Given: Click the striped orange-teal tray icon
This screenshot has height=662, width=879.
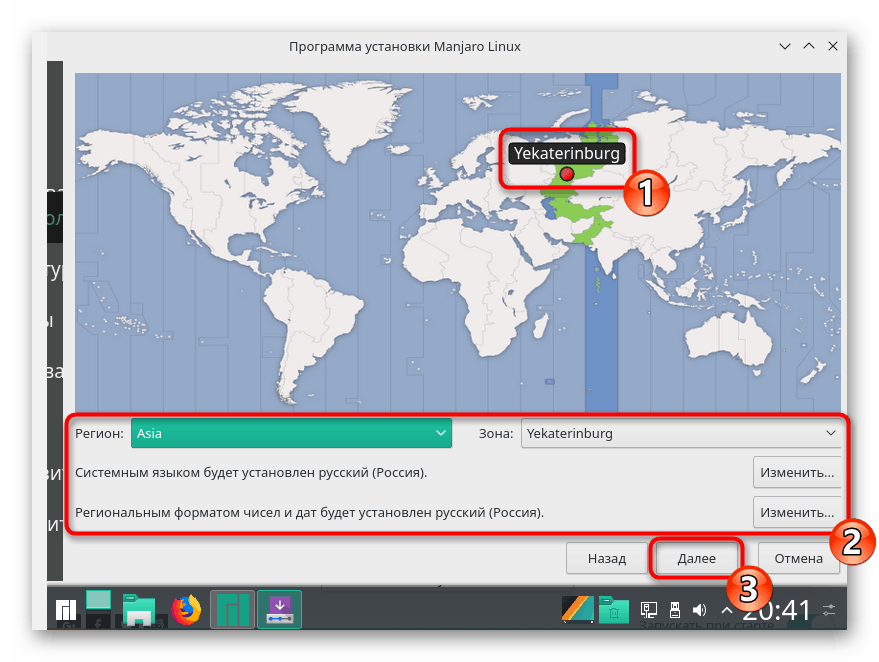Looking at the screenshot, I should pos(577,609).
